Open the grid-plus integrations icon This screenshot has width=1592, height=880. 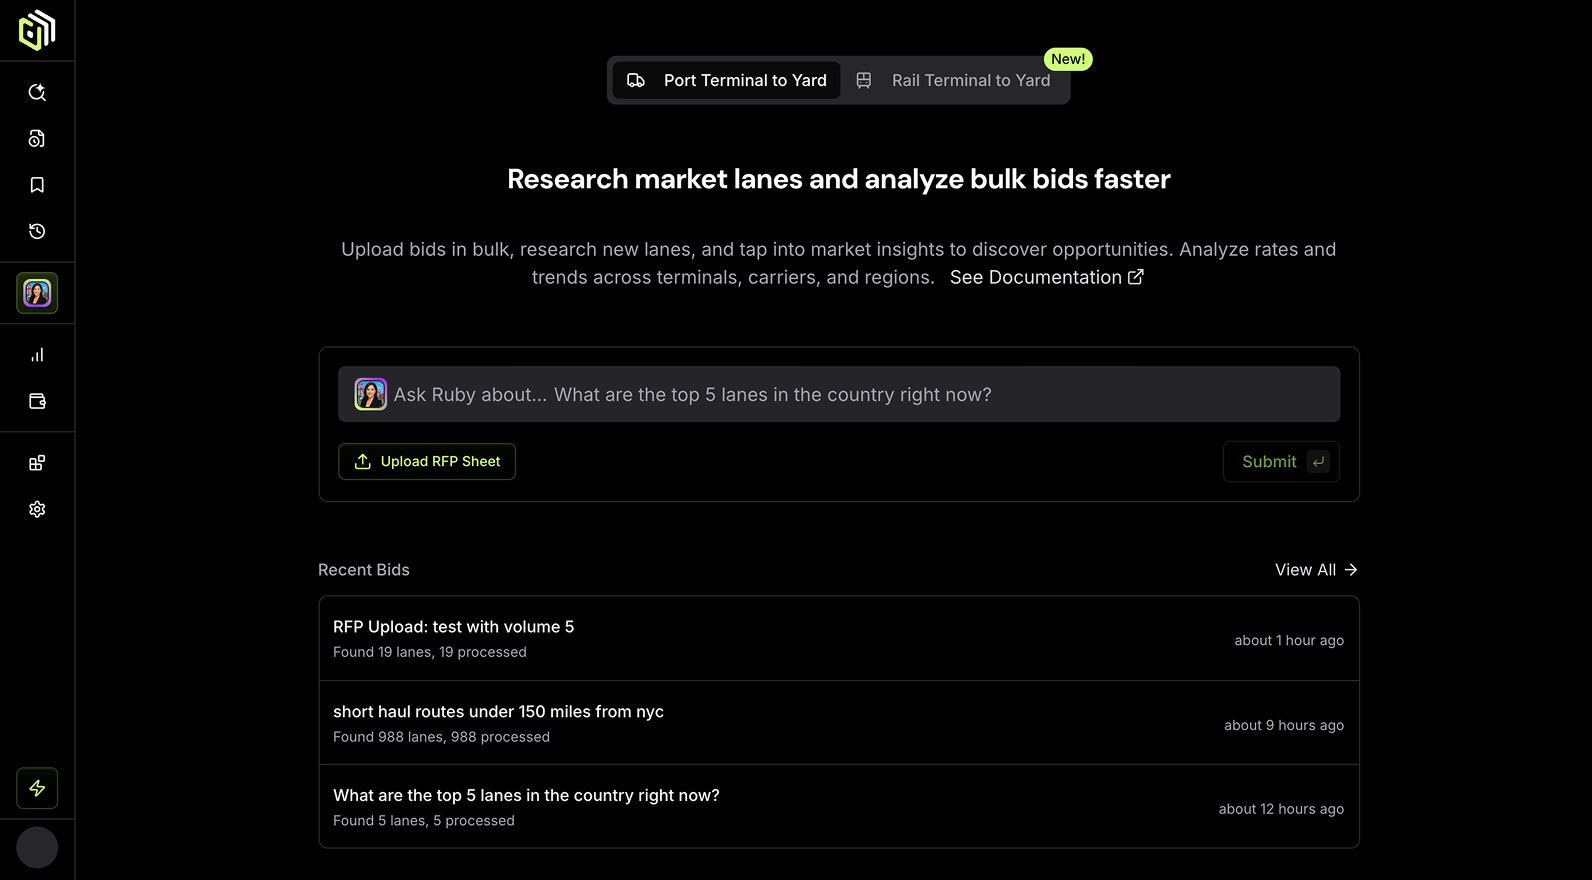(37, 463)
